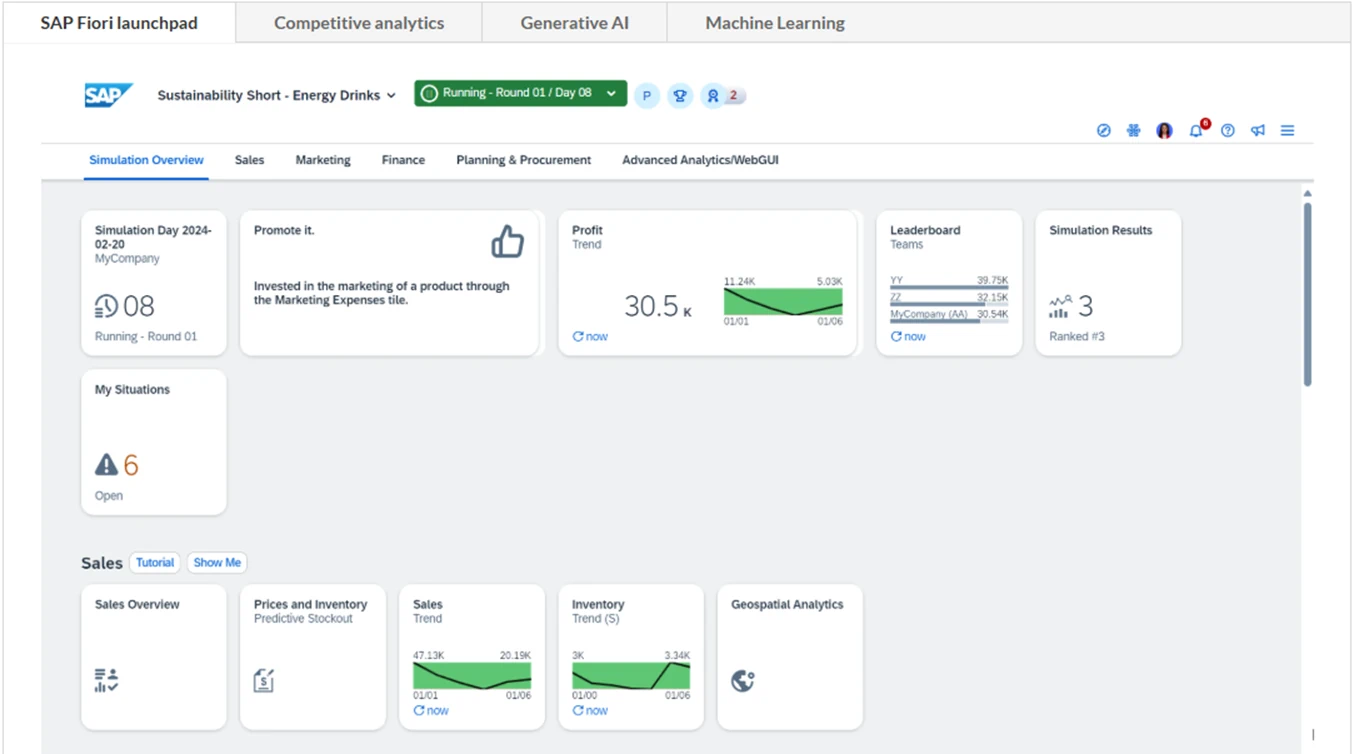This screenshot has width=1353, height=754.
Task: Click the ZZ team leaderboard bar
Action: [949, 305]
